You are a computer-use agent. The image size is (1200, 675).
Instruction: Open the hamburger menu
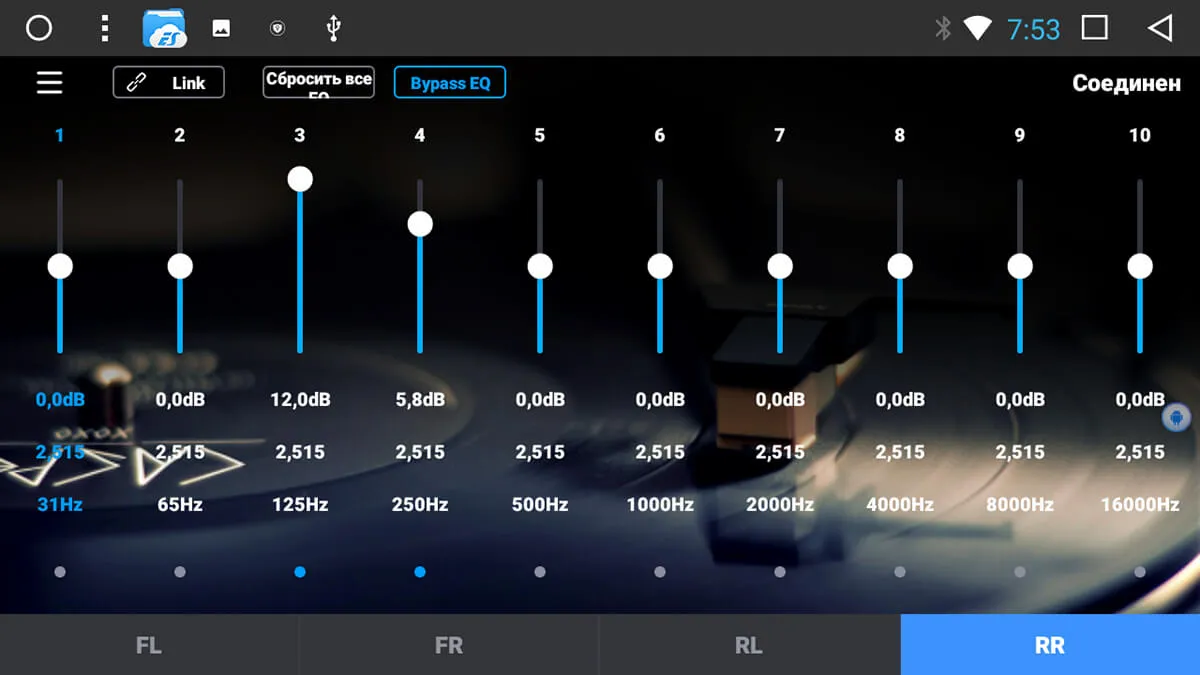[x=50, y=83]
